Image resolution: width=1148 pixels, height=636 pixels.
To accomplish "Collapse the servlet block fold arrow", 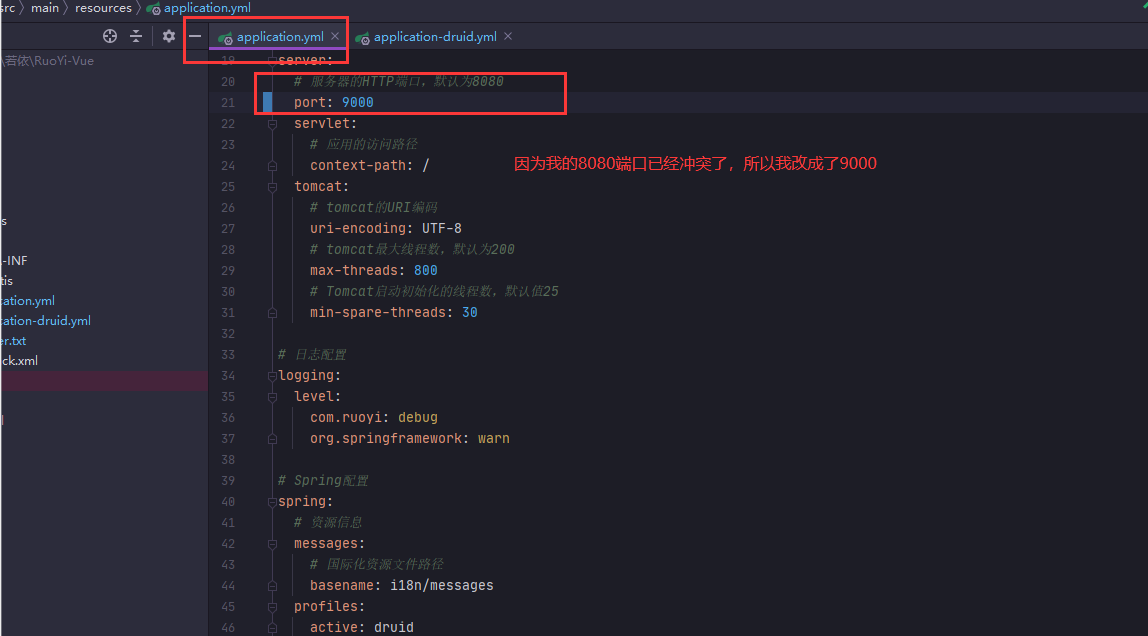I will coord(272,124).
